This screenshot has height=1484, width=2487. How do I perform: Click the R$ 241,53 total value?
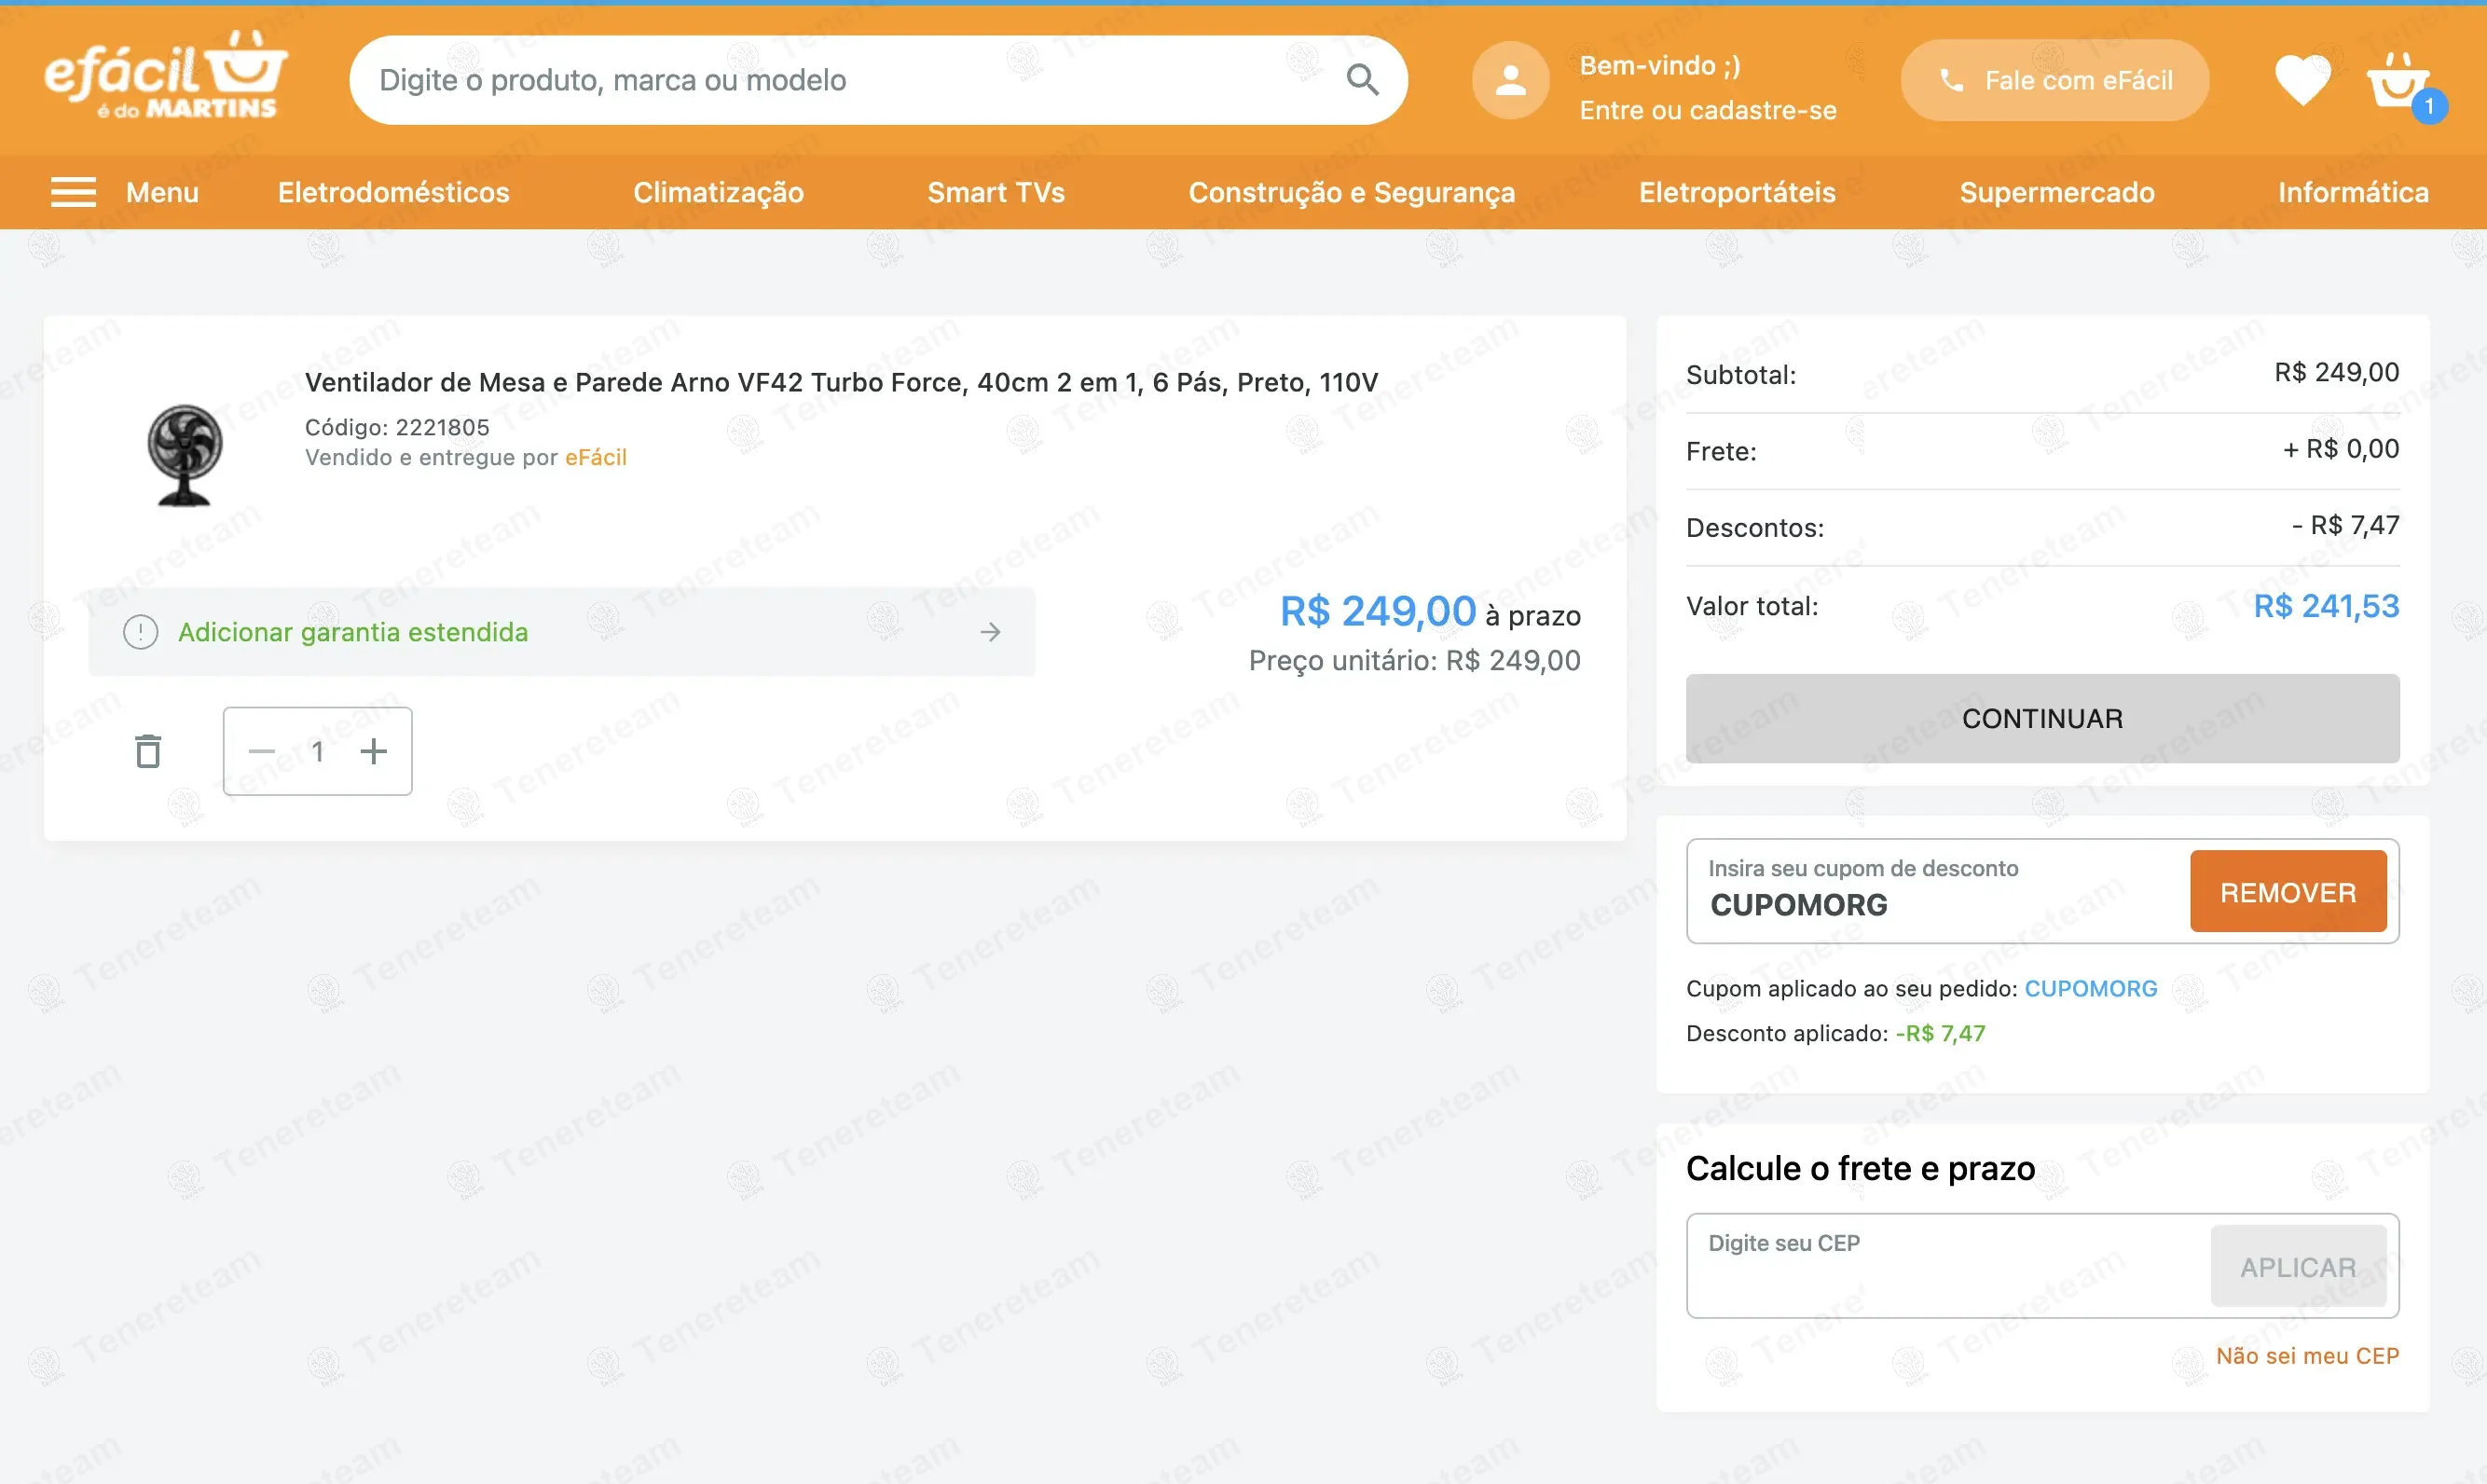point(2326,606)
